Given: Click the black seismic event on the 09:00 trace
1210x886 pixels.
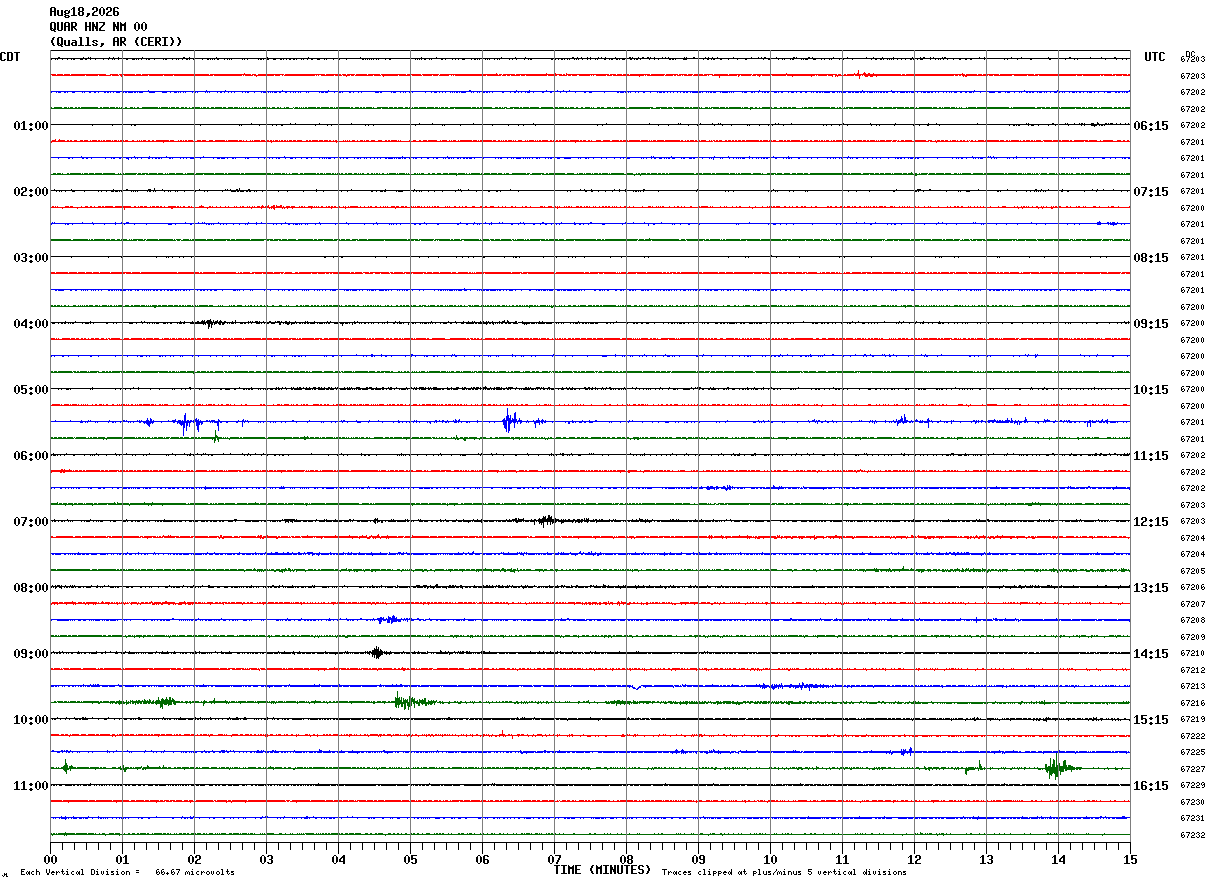Looking at the screenshot, I should pos(376,653).
